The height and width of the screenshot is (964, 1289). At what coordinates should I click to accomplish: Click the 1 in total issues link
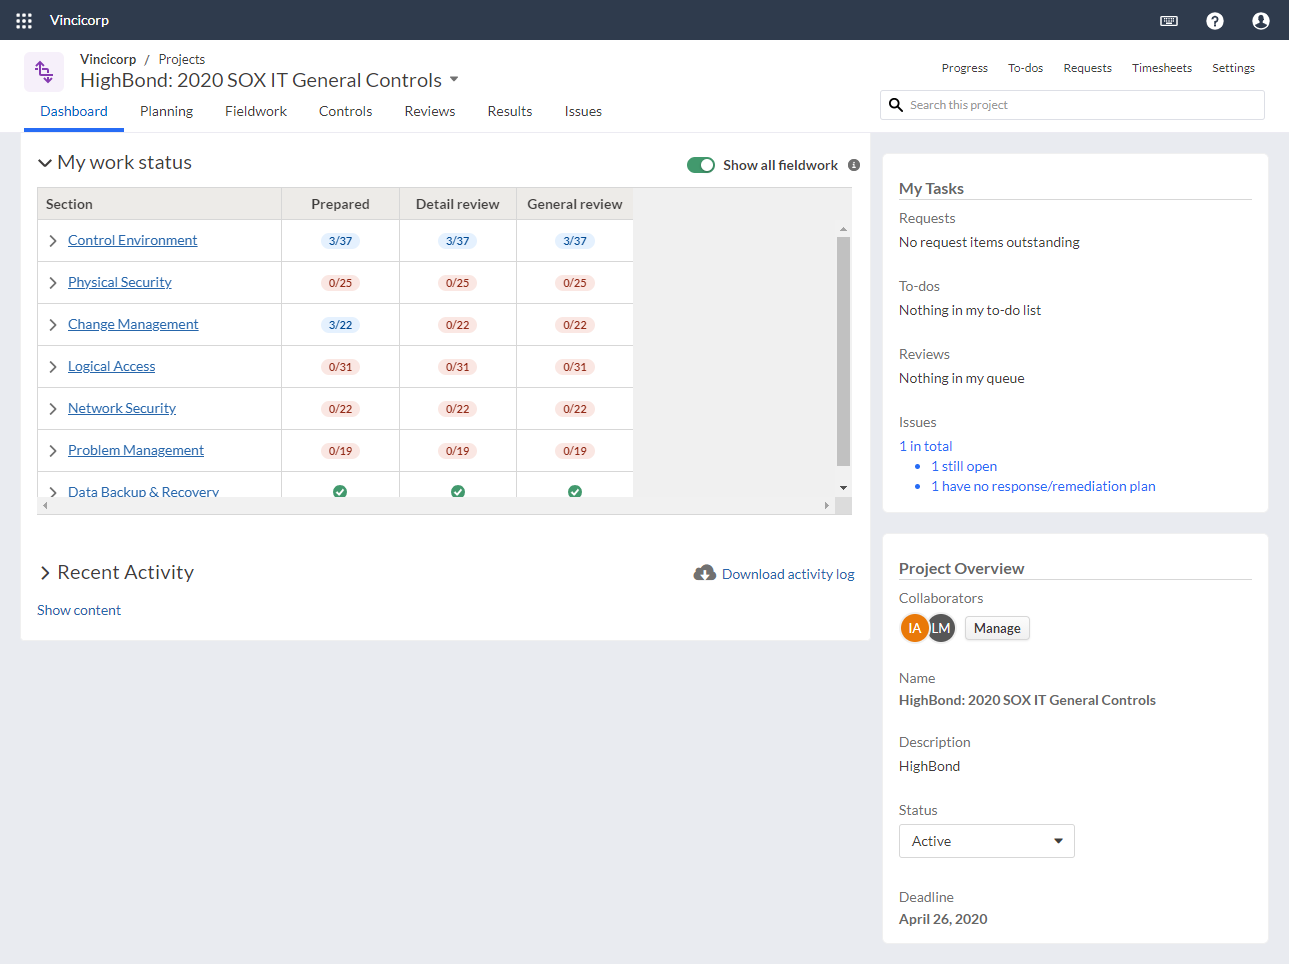(925, 446)
